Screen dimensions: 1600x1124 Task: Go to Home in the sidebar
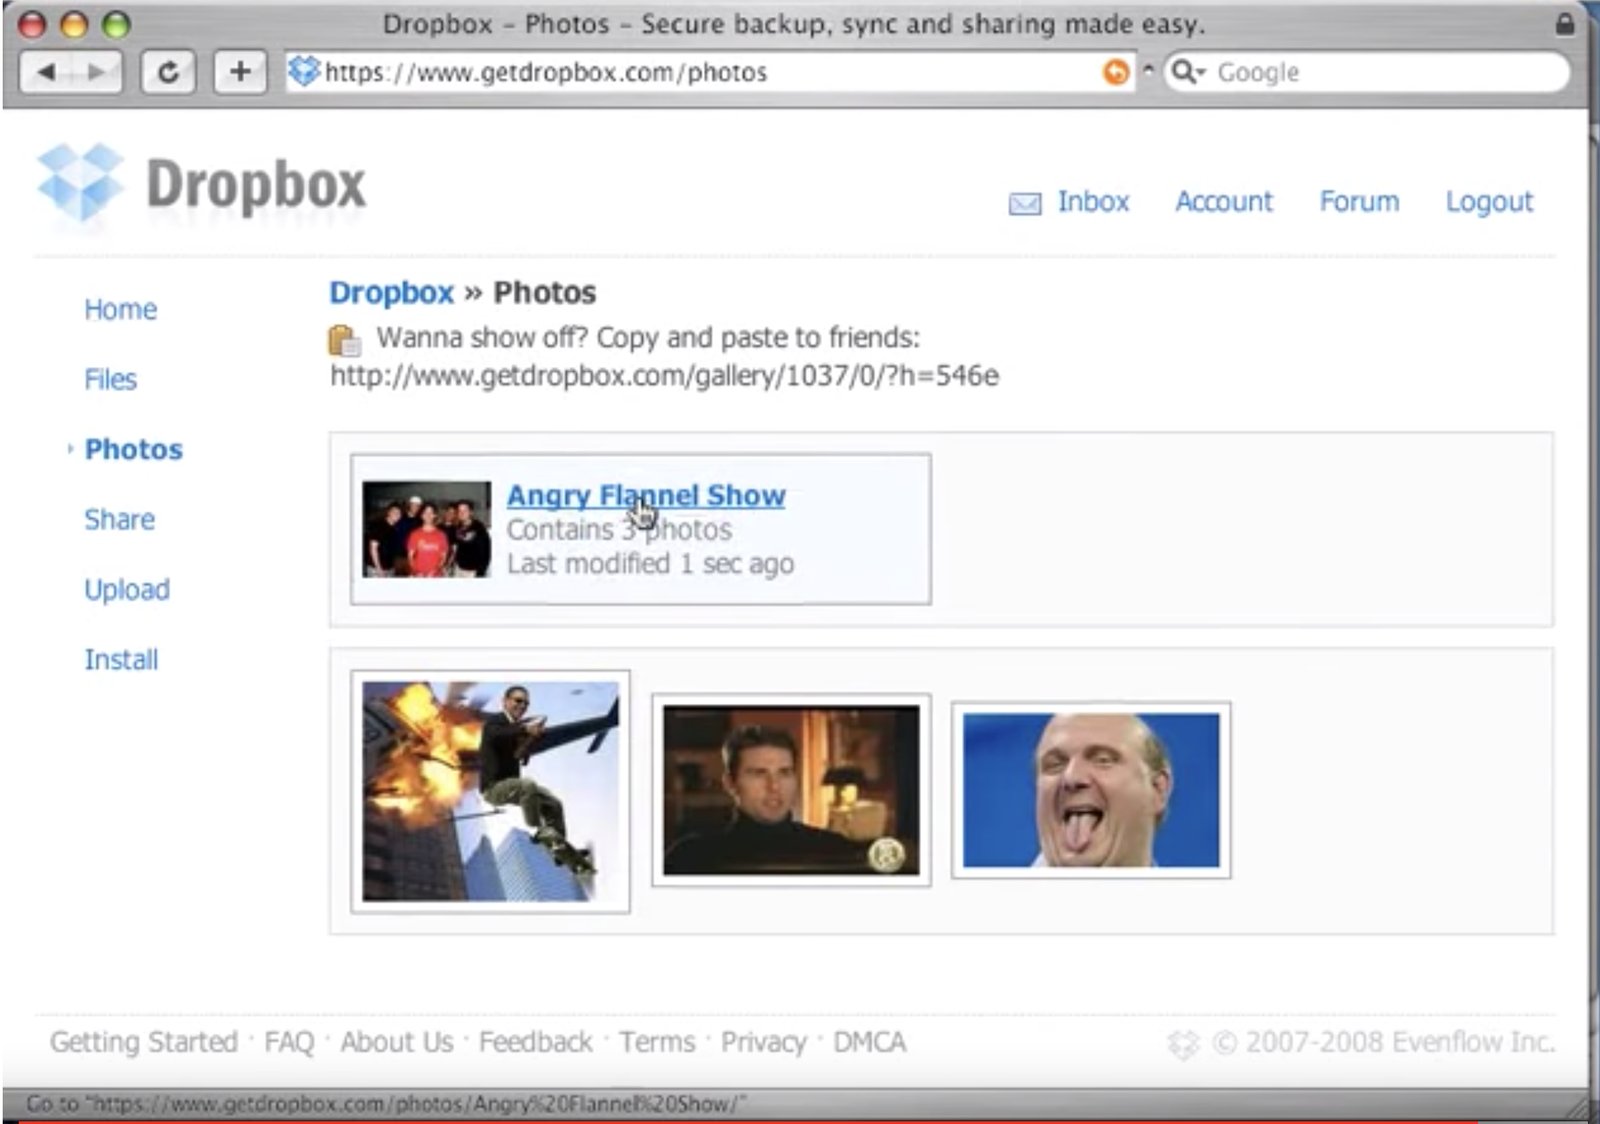click(x=120, y=310)
